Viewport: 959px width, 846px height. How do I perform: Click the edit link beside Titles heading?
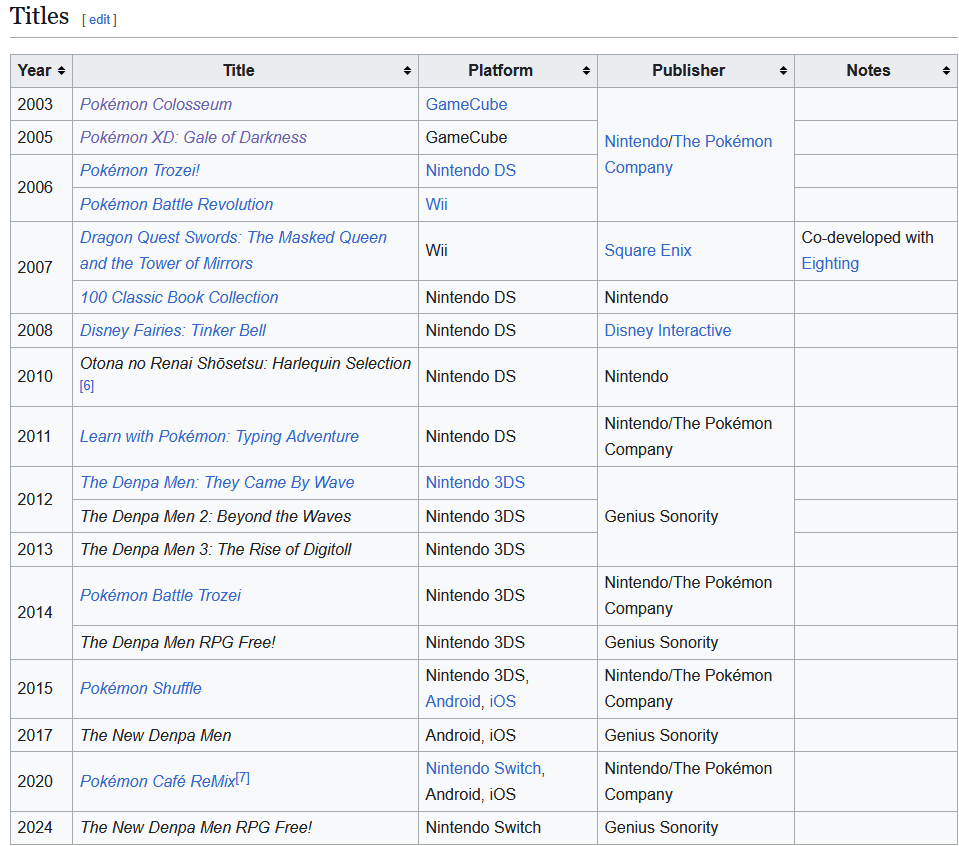click(99, 20)
